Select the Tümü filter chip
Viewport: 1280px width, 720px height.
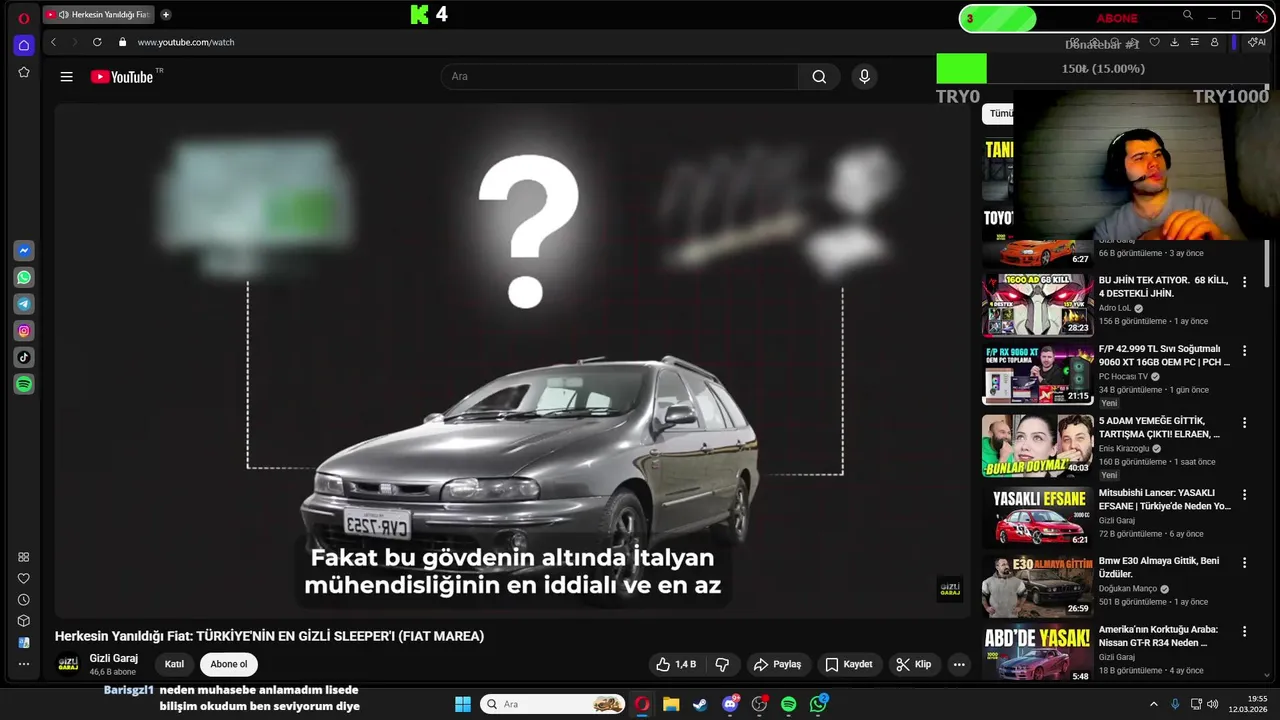[x=998, y=114]
